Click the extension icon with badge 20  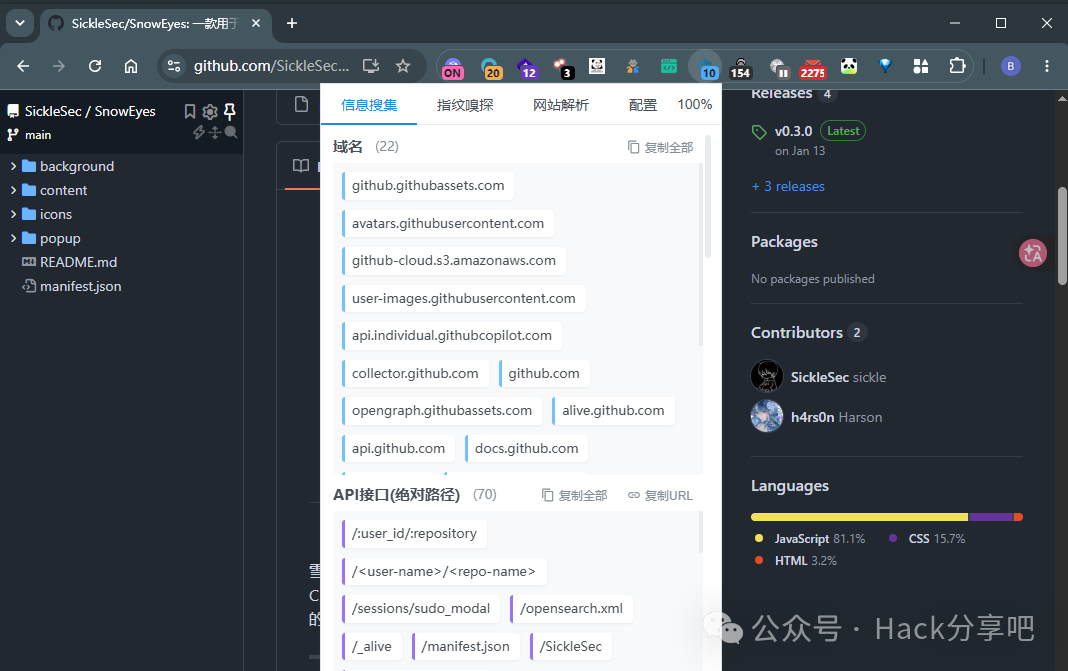[491, 67]
